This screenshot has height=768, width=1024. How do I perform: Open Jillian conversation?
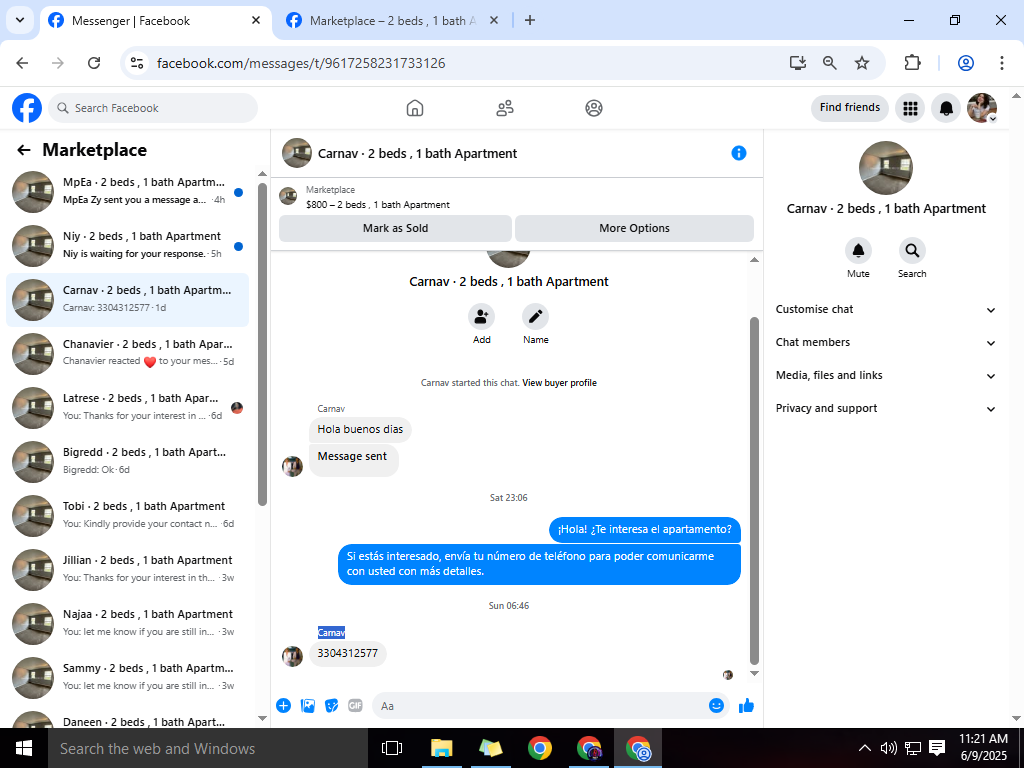click(127, 569)
